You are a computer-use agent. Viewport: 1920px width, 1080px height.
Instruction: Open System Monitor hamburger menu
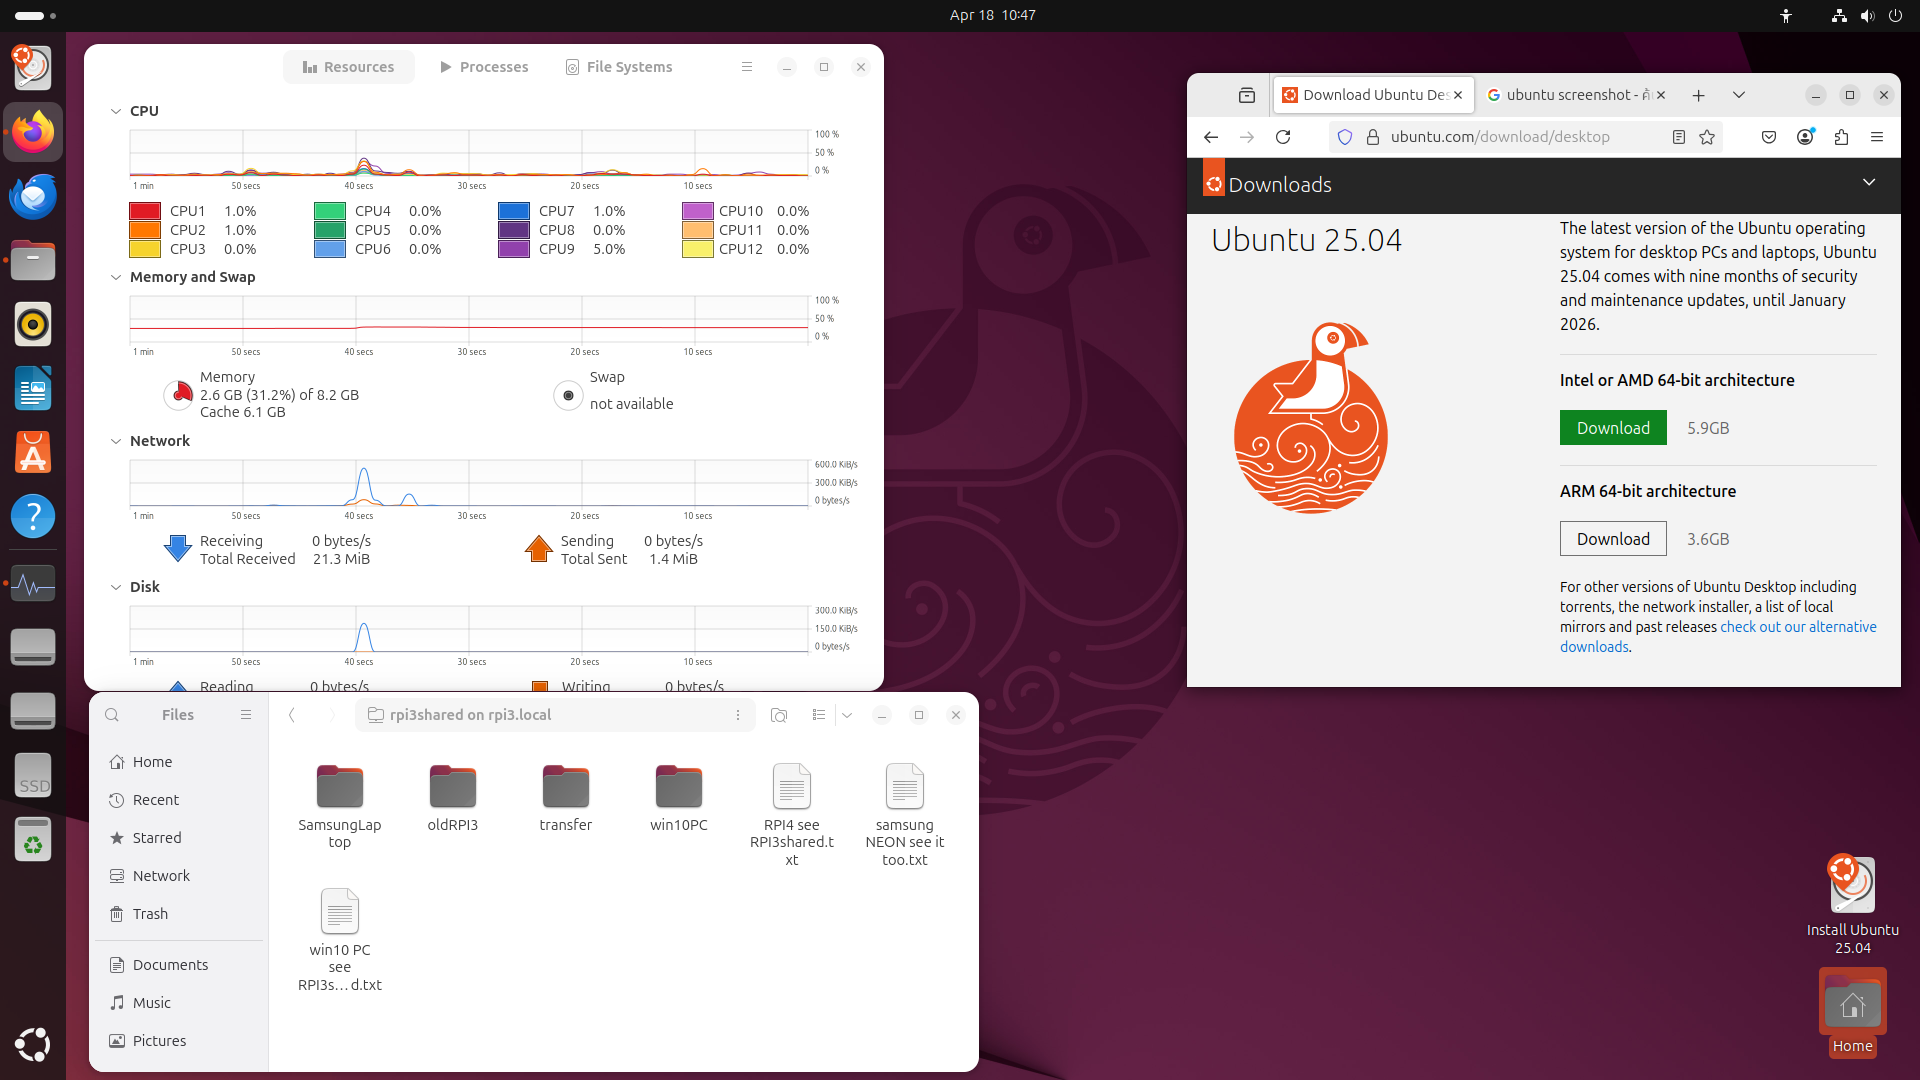point(746,67)
